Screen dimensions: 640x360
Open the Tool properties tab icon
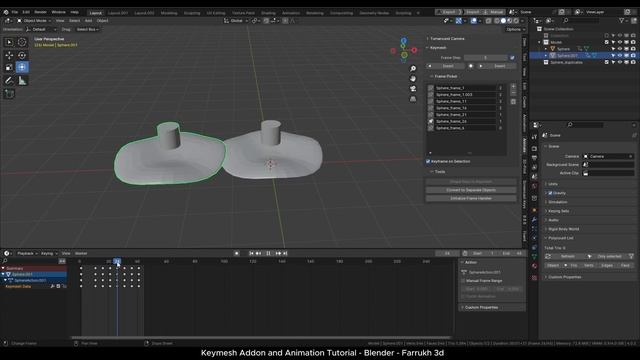pyautogui.click(x=534, y=138)
